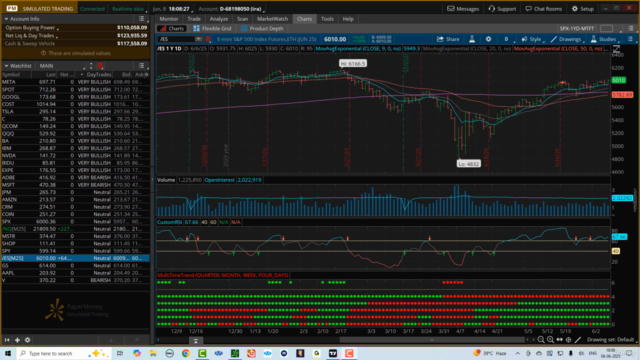640x360 pixels.
Task: Click the left sidebar go-to-first arrow icon
Action: click(7, 340)
